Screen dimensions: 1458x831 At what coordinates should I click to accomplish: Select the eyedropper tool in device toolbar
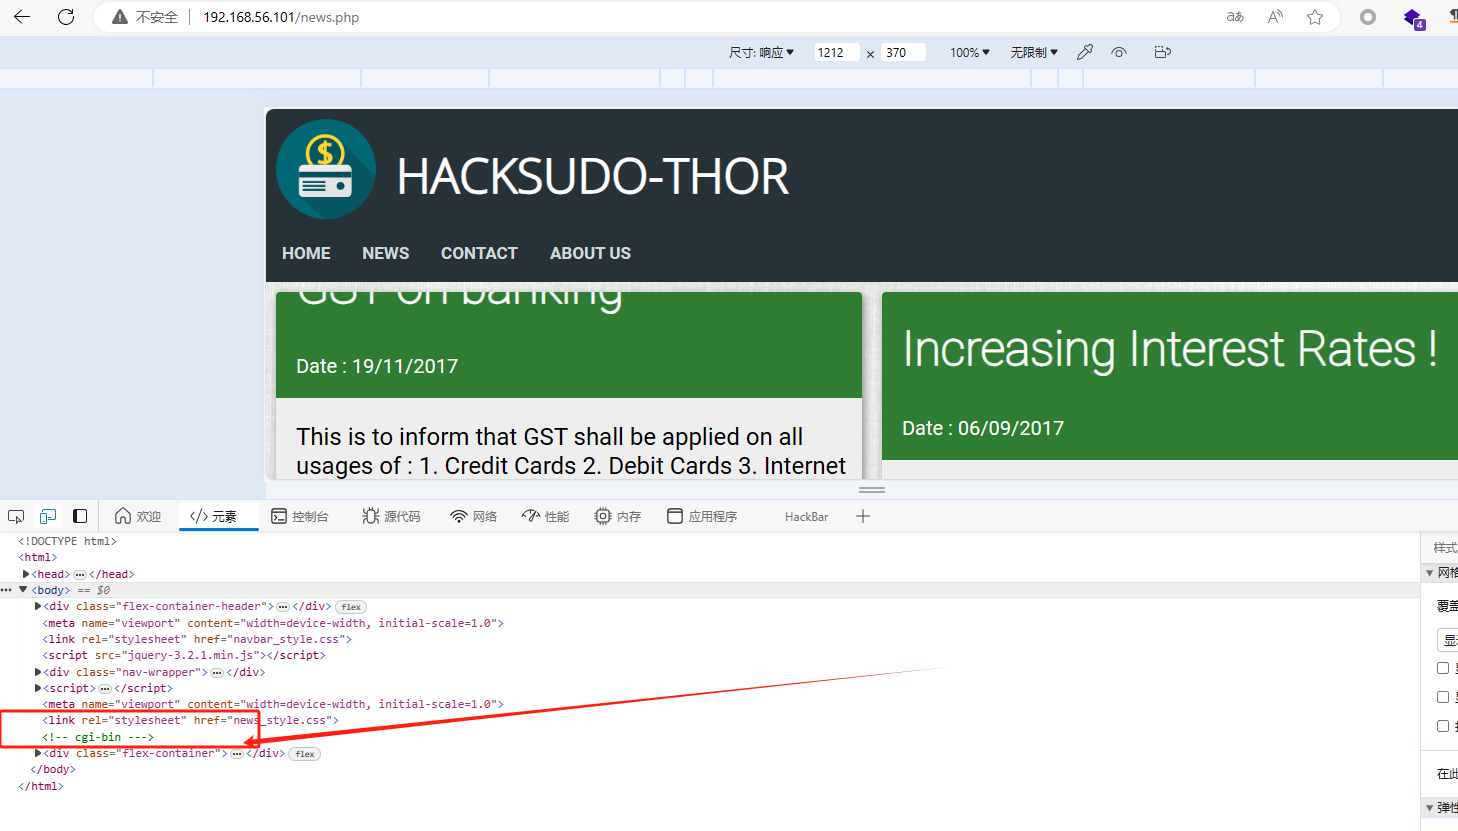coord(1085,52)
